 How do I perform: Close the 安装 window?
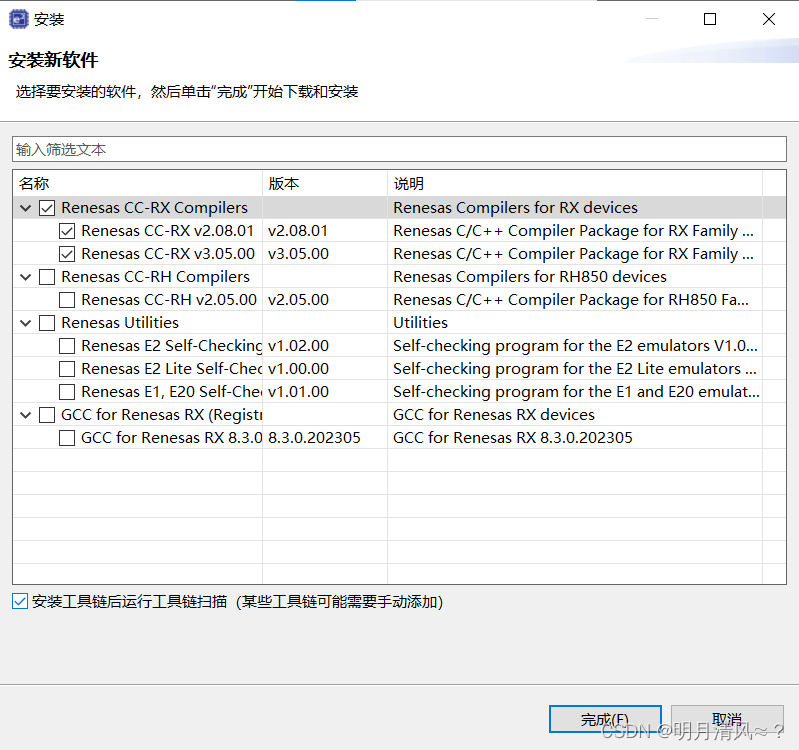coord(768,19)
